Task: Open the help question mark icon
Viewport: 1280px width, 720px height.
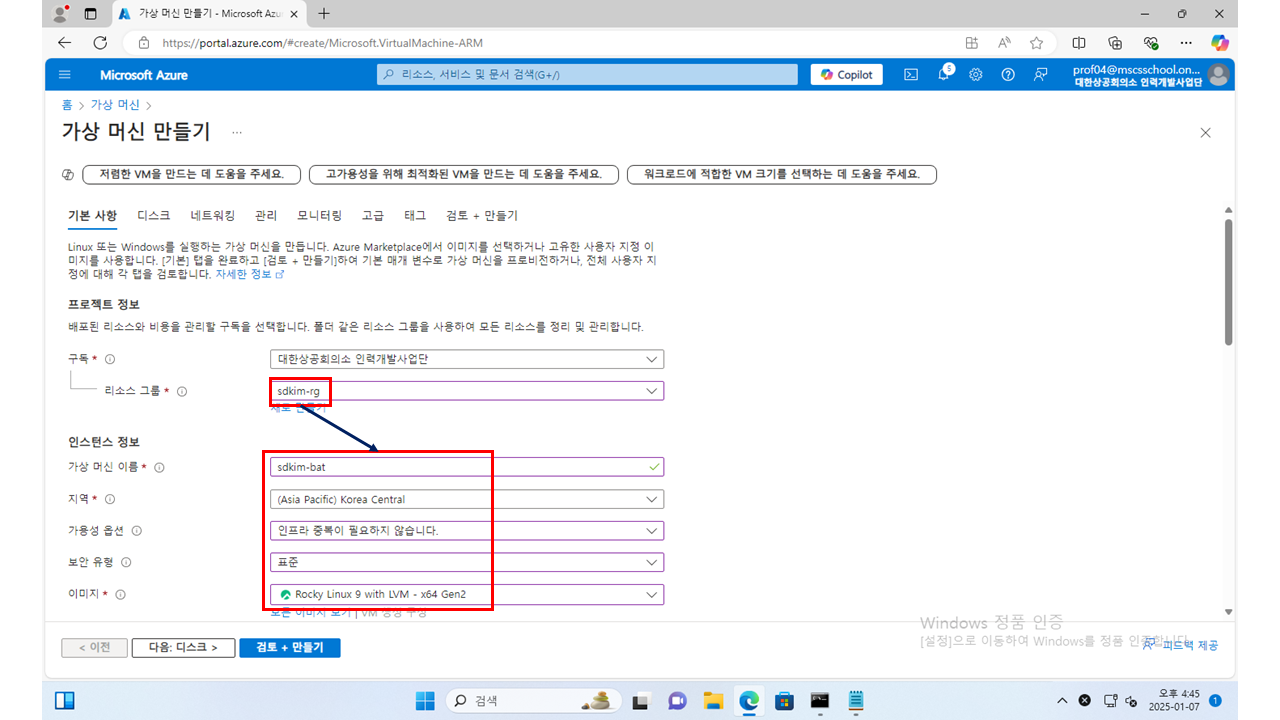Action: [x=1008, y=75]
